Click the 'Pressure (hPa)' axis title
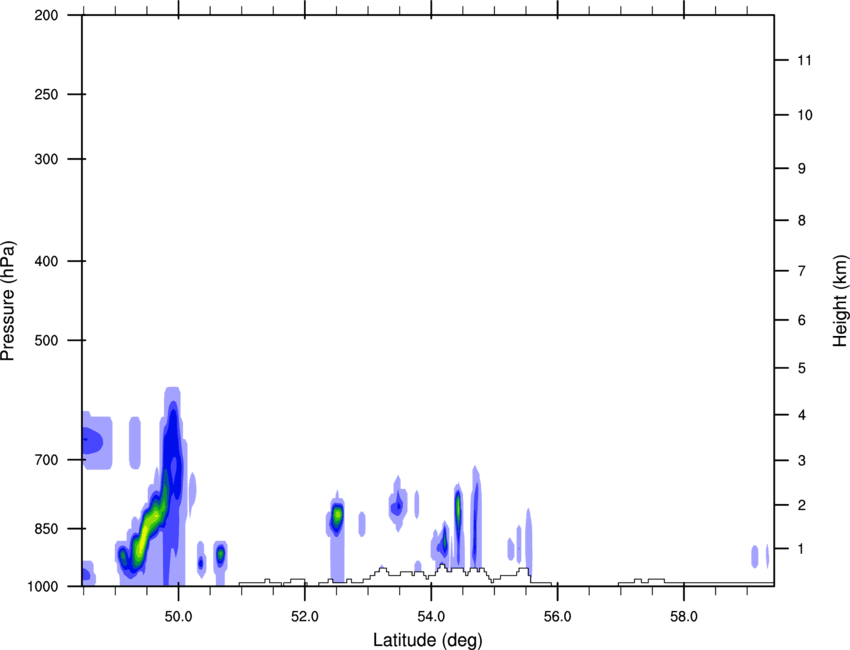The width and height of the screenshot is (850, 650). tap(8, 301)
